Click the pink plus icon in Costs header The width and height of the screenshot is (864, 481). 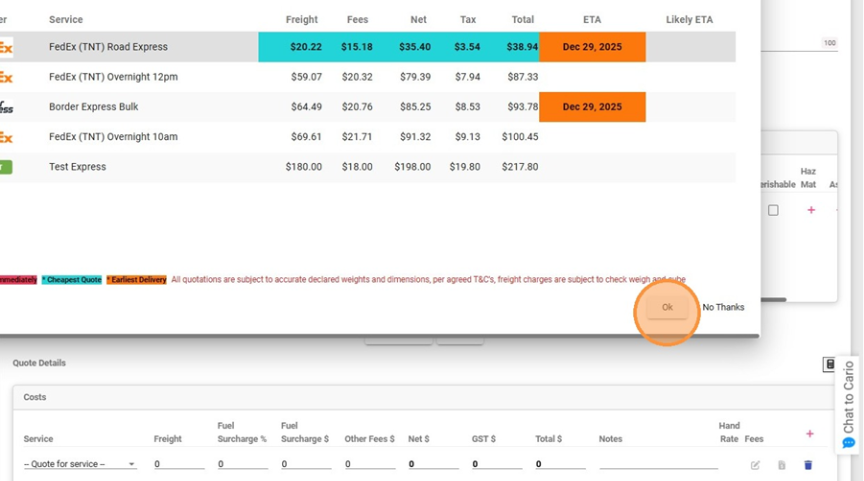[809, 434]
